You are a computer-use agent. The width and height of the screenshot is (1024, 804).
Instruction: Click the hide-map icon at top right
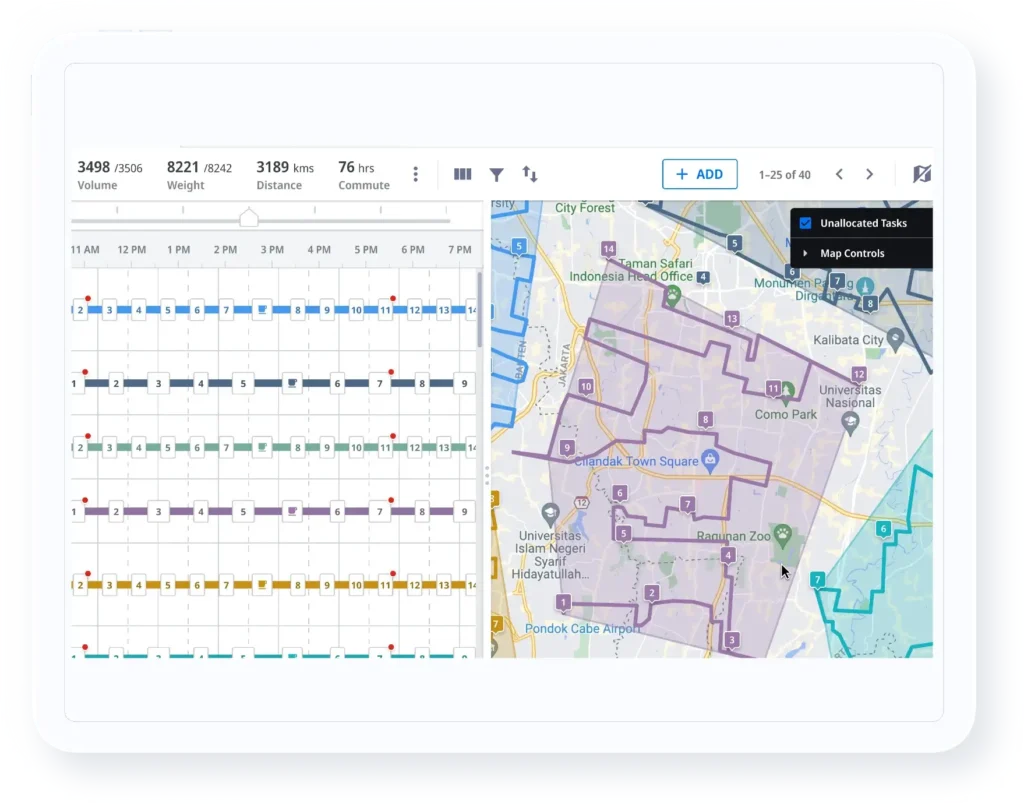pos(921,173)
